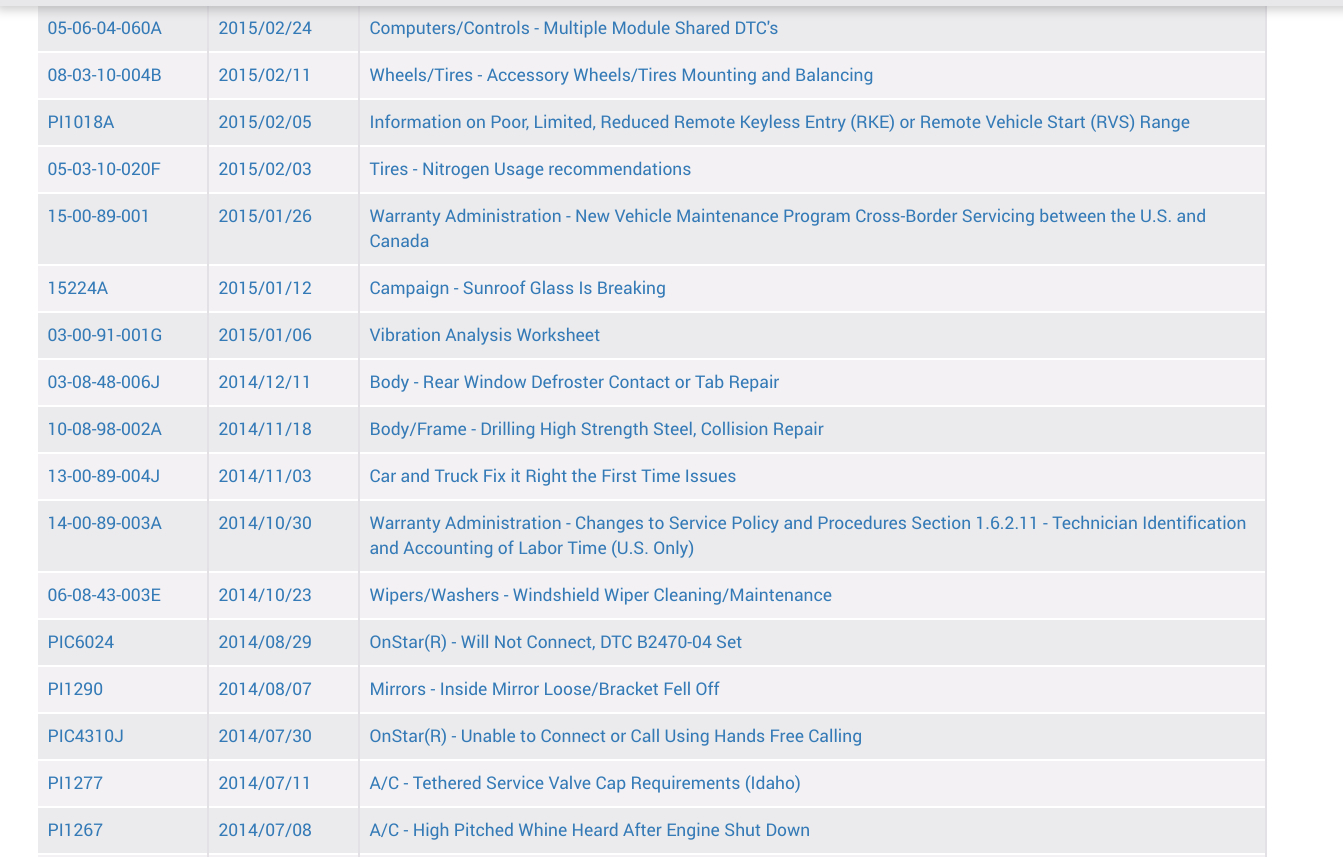Open bulletin PI1290
This screenshot has width=1343, height=857.
(75, 689)
